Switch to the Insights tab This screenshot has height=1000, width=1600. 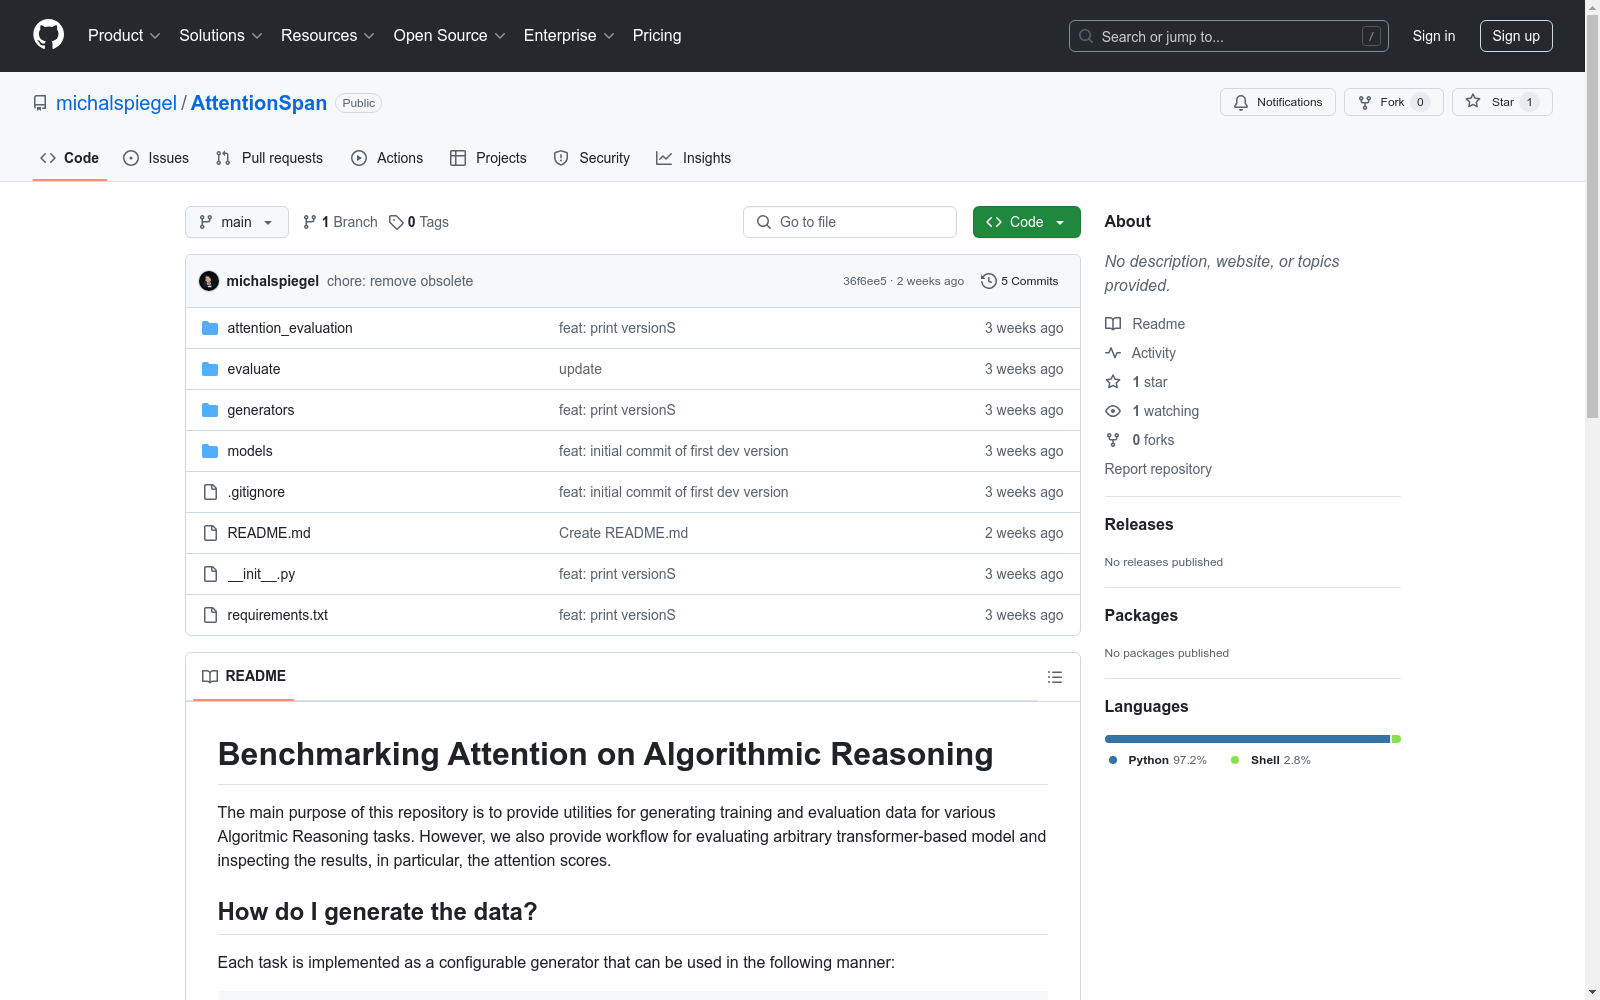tap(694, 158)
